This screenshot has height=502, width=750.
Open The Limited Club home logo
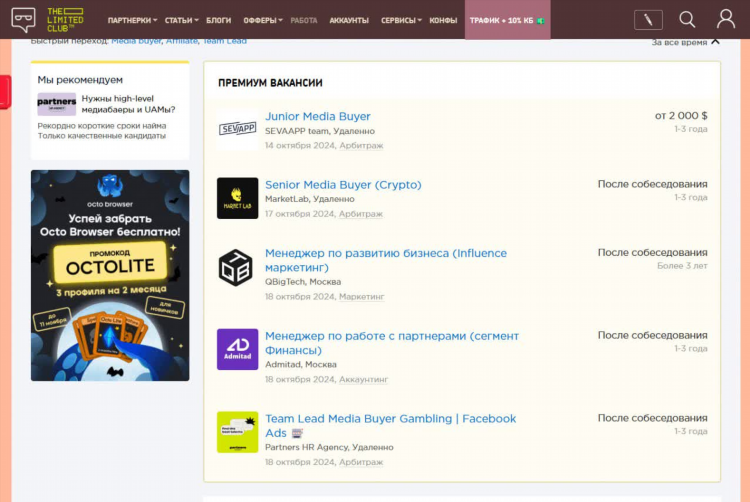tap(66, 20)
